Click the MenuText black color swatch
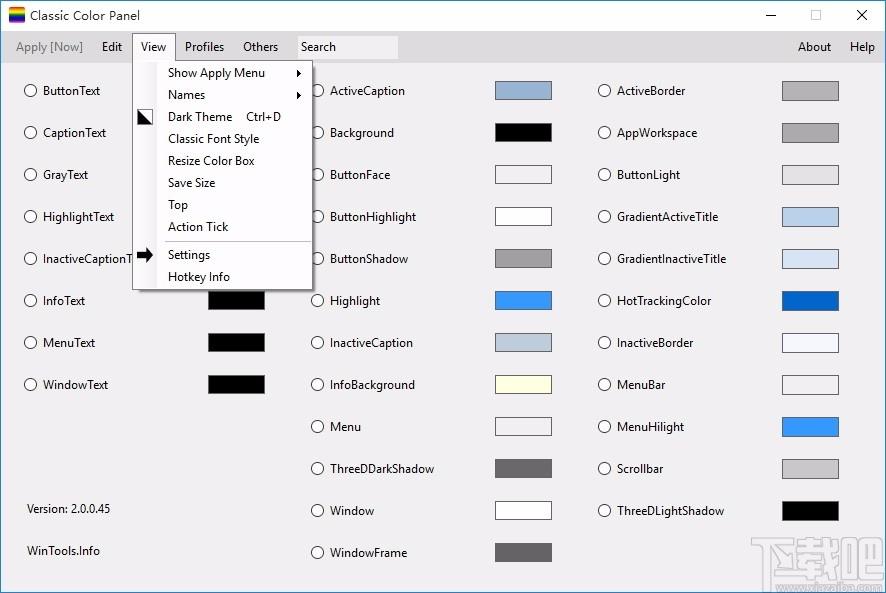Screen dimensions: 886x593 point(236,343)
